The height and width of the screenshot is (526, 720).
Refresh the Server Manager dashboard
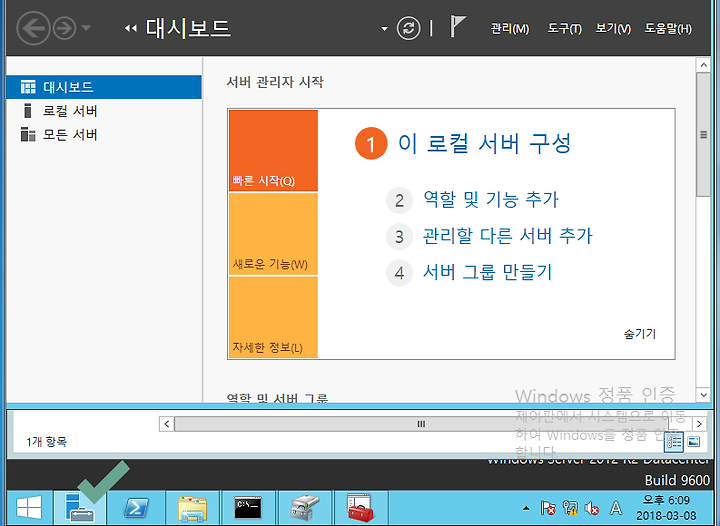pyautogui.click(x=408, y=28)
